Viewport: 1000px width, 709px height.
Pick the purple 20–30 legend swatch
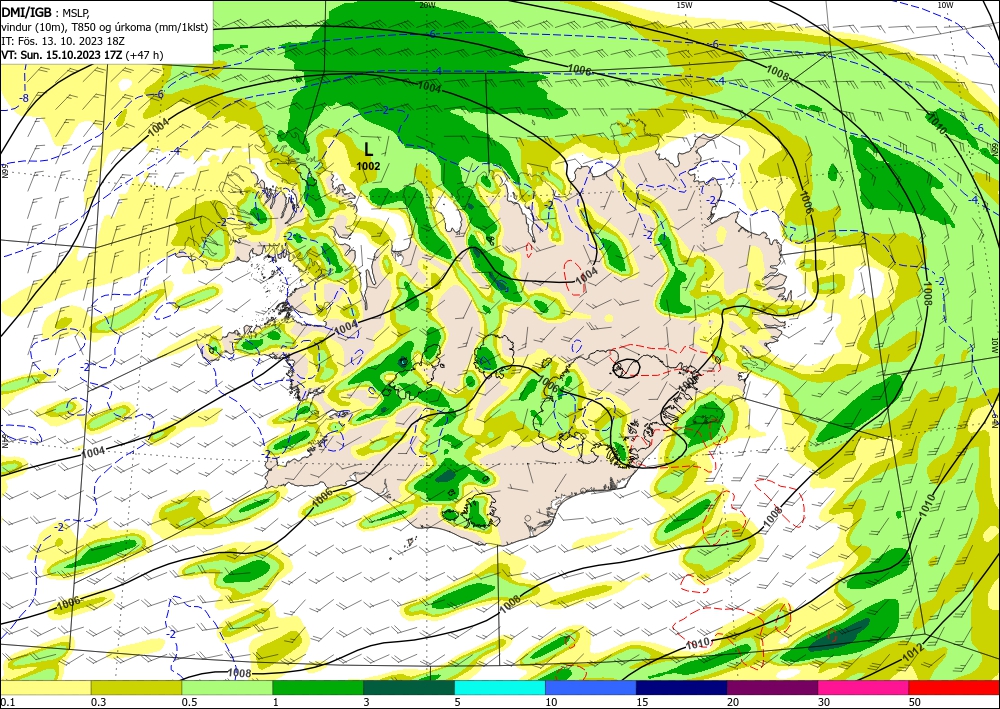pyautogui.click(x=772, y=688)
